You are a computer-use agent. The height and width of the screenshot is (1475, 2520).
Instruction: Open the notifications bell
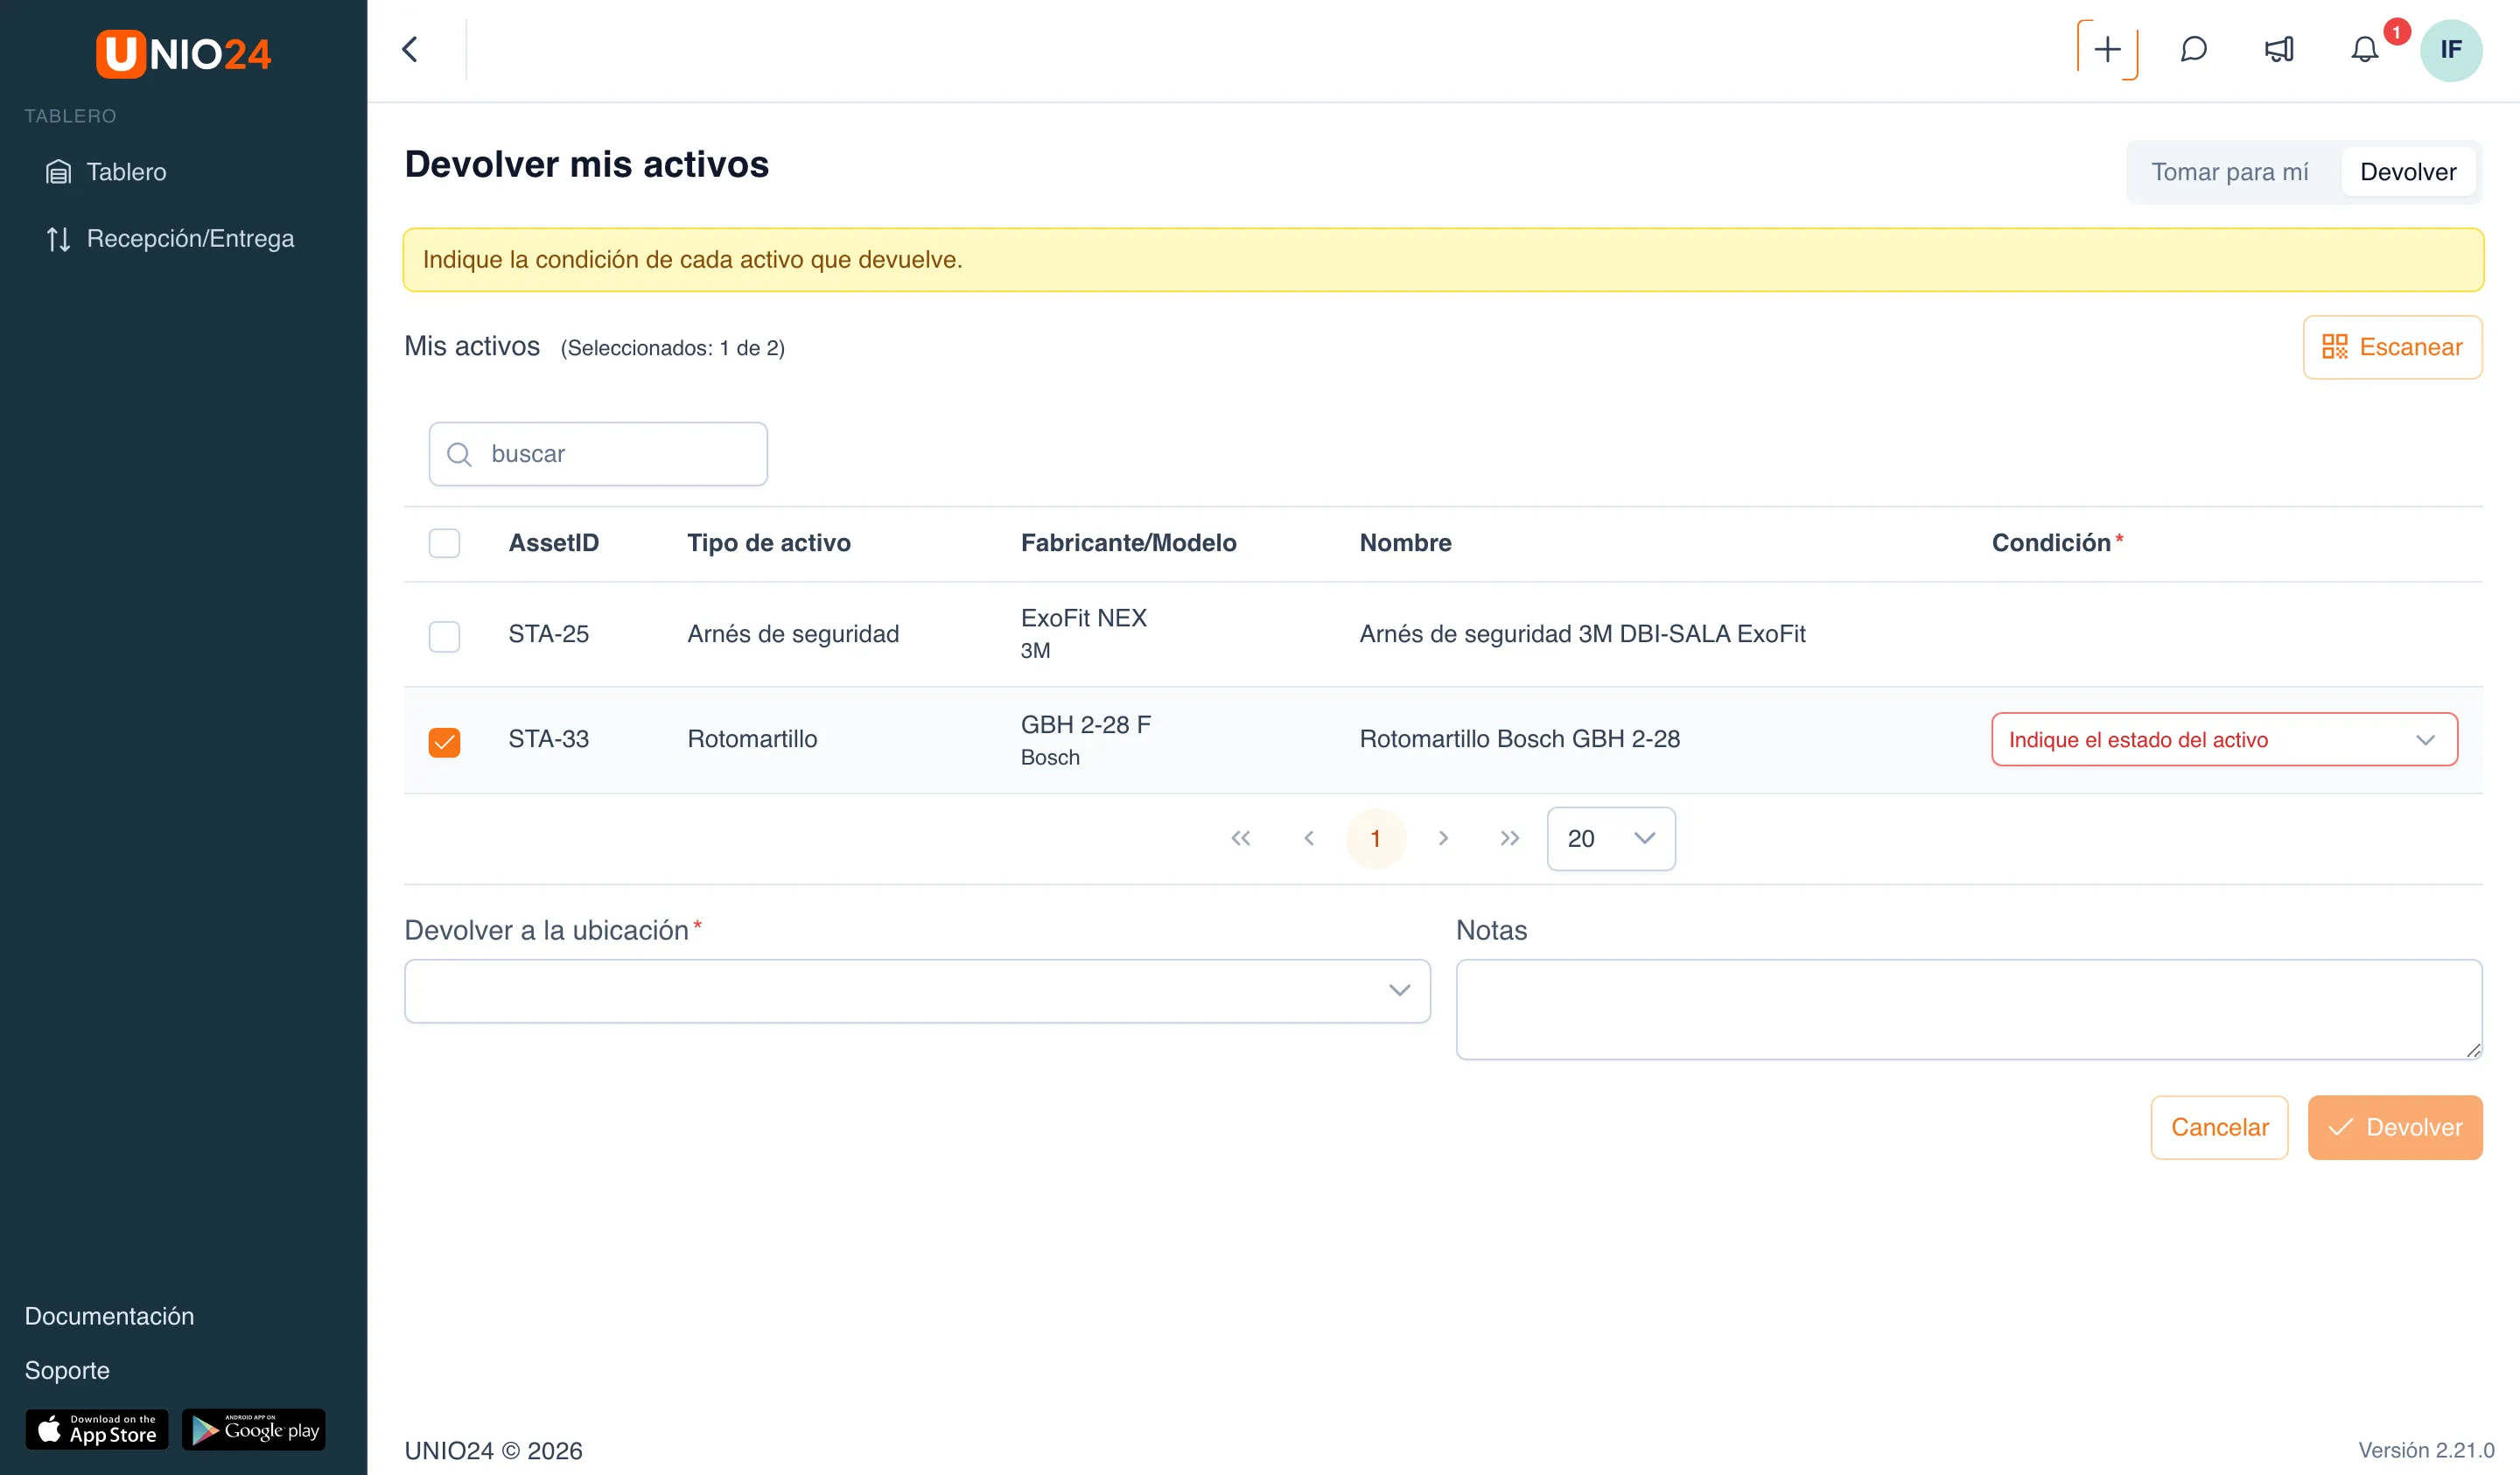[2364, 50]
